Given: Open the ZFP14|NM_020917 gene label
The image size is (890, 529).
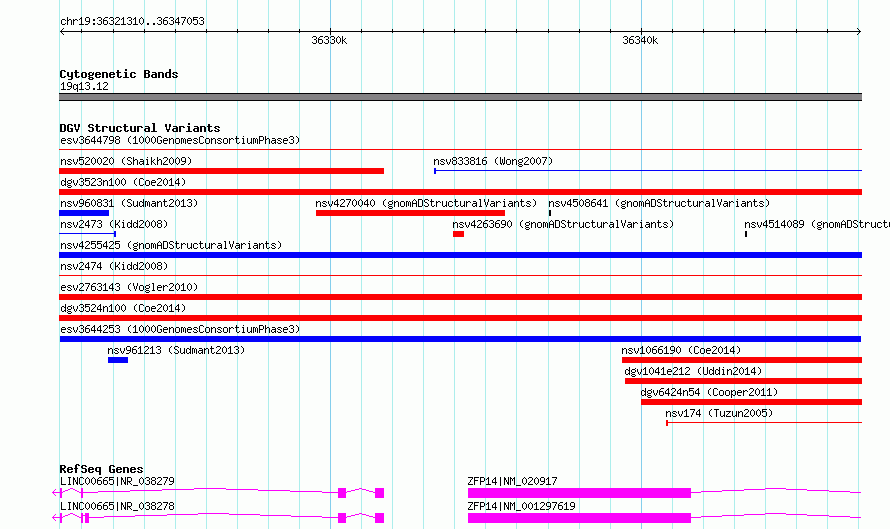Looking at the screenshot, I should [x=513, y=481].
